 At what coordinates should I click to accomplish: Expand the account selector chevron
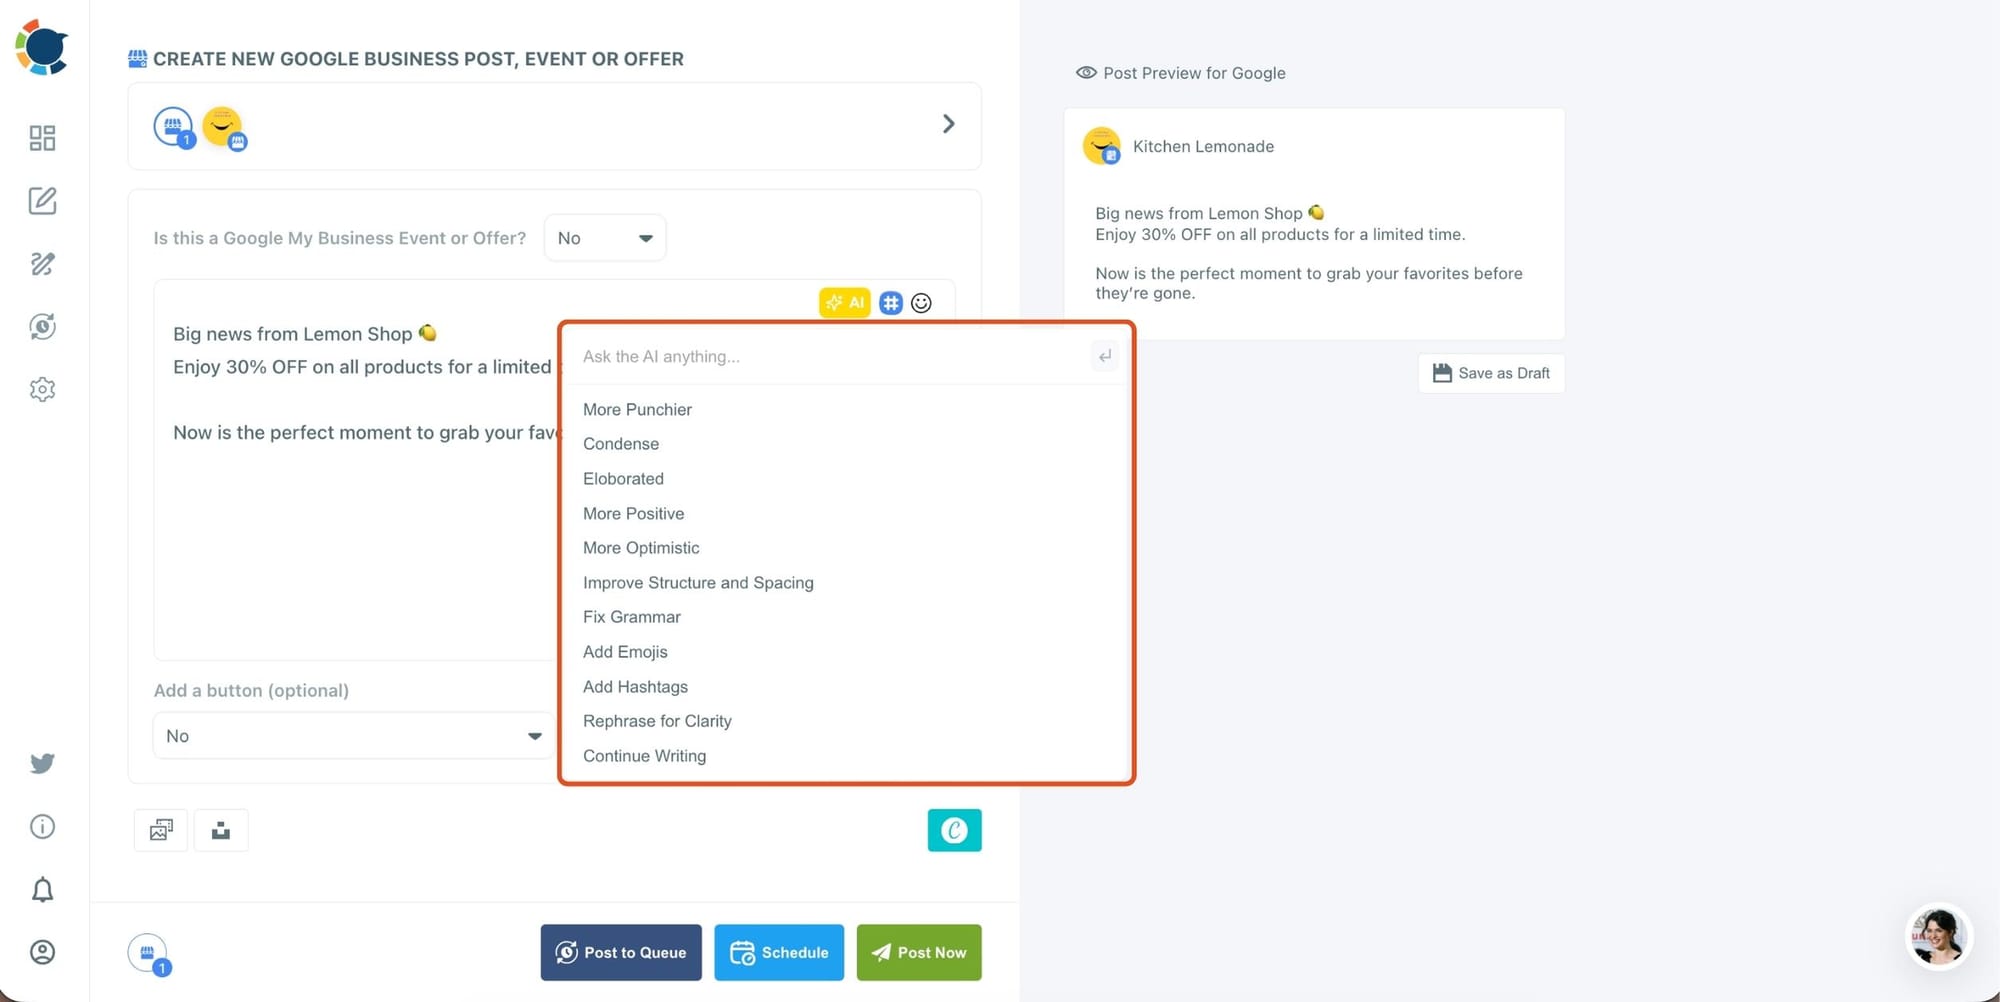[948, 124]
